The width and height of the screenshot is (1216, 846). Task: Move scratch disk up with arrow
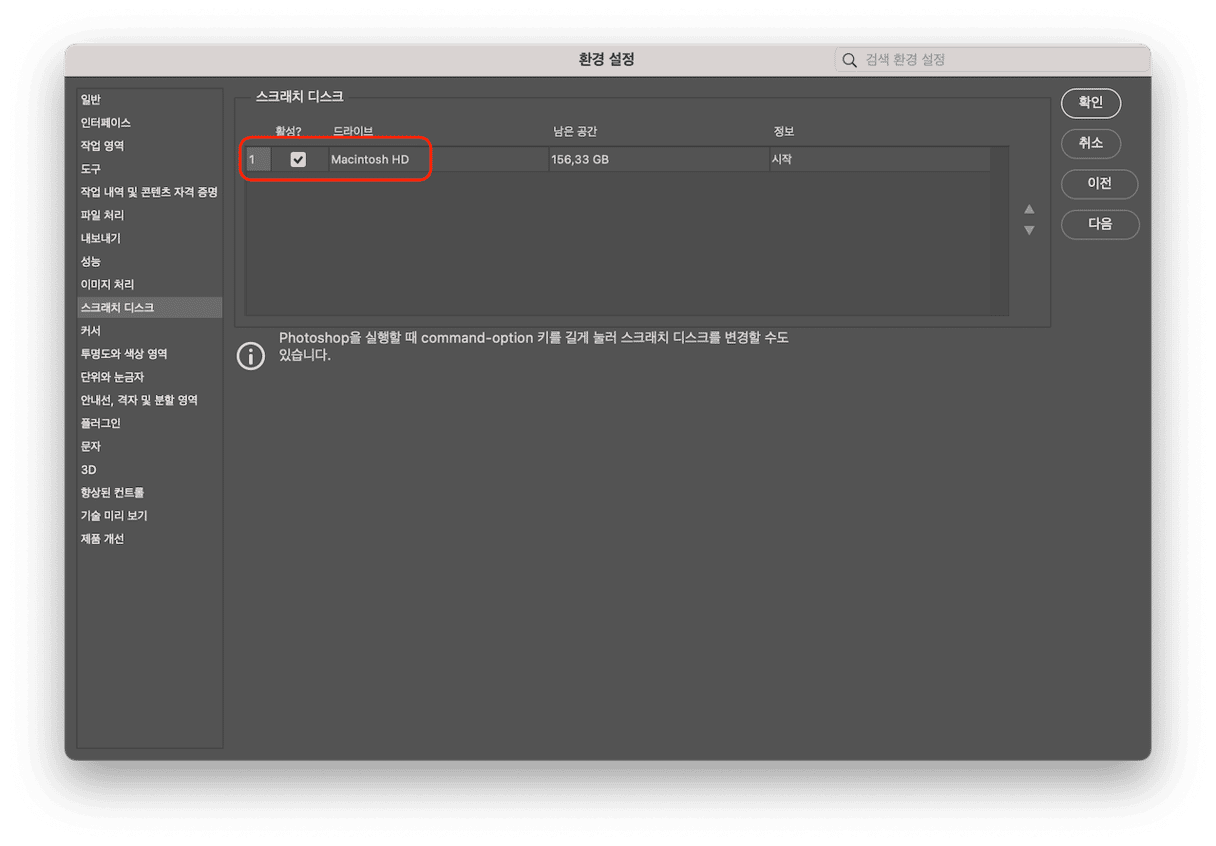pos(1029,209)
